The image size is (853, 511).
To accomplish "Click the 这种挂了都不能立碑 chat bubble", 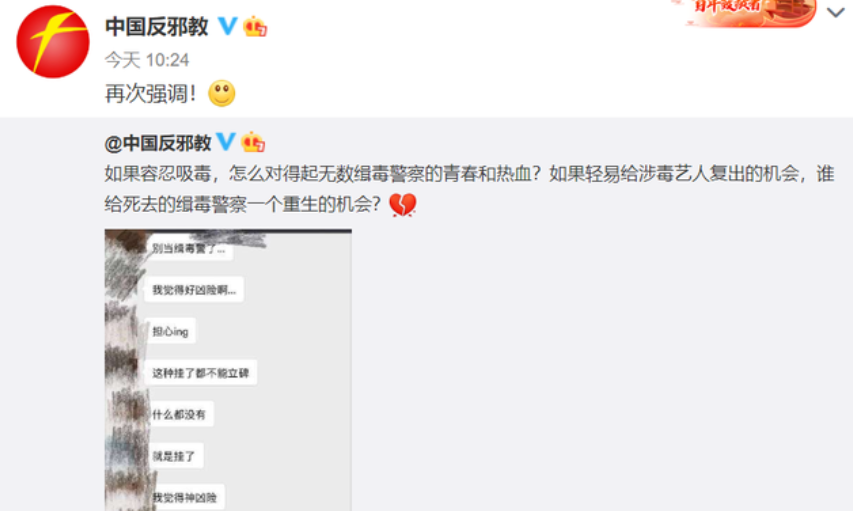I will [201, 373].
